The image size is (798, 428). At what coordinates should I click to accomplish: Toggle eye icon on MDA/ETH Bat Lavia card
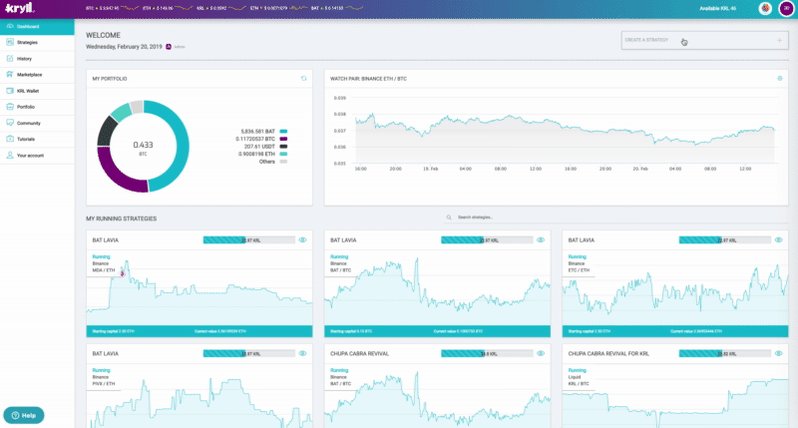[303, 240]
